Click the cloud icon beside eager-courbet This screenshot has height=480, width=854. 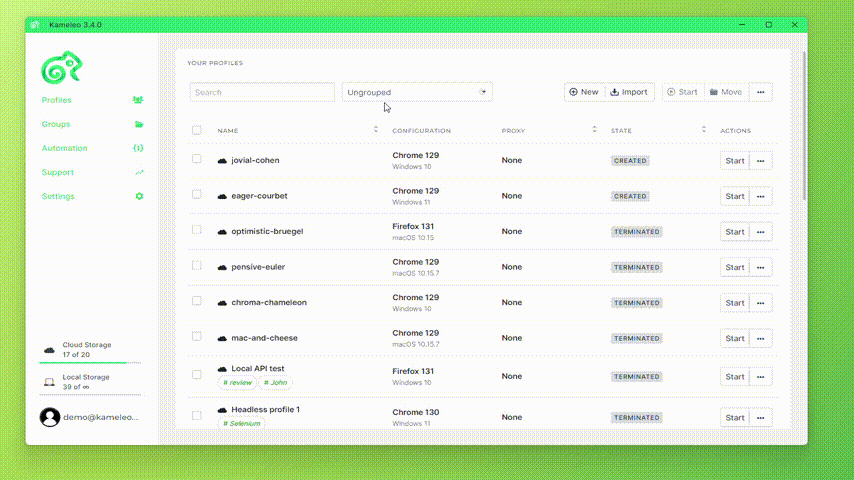pyautogui.click(x=222, y=196)
